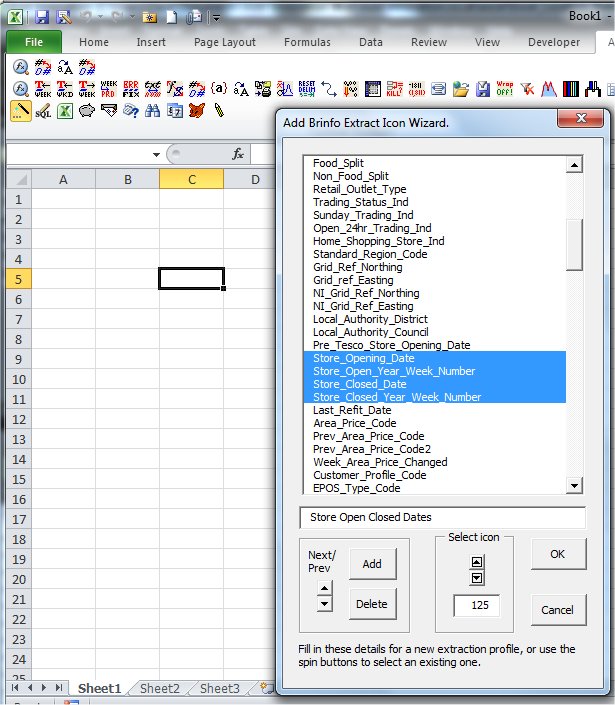Click the open folder with globe icon
This screenshot has width=615, height=705.
[461, 89]
